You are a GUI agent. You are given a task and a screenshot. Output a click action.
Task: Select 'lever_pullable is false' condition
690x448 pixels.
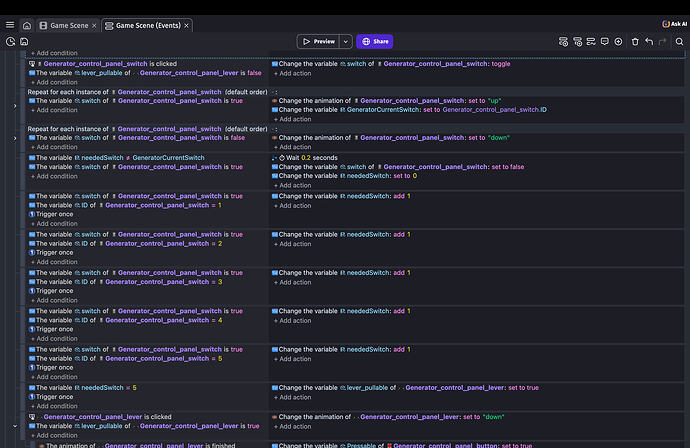click(x=145, y=73)
